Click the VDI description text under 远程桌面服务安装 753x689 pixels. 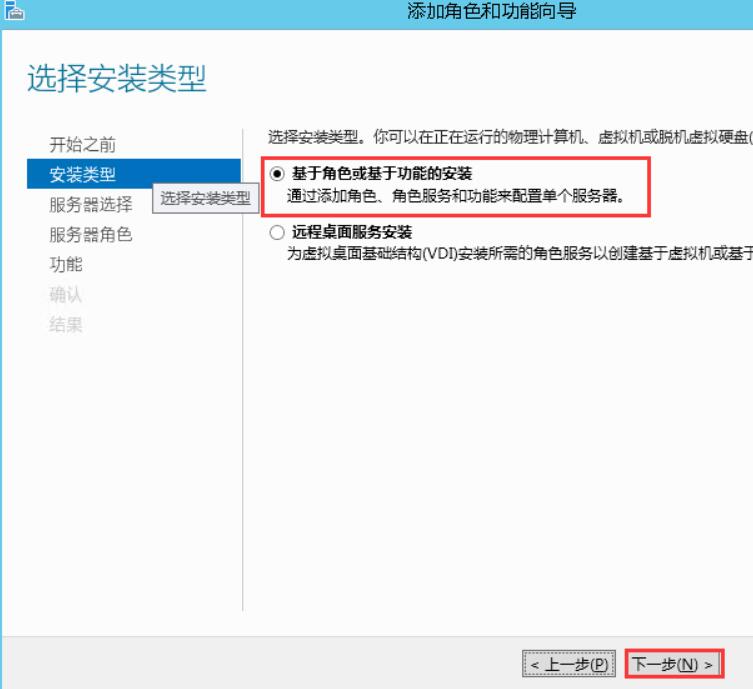pyautogui.click(x=520, y=254)
